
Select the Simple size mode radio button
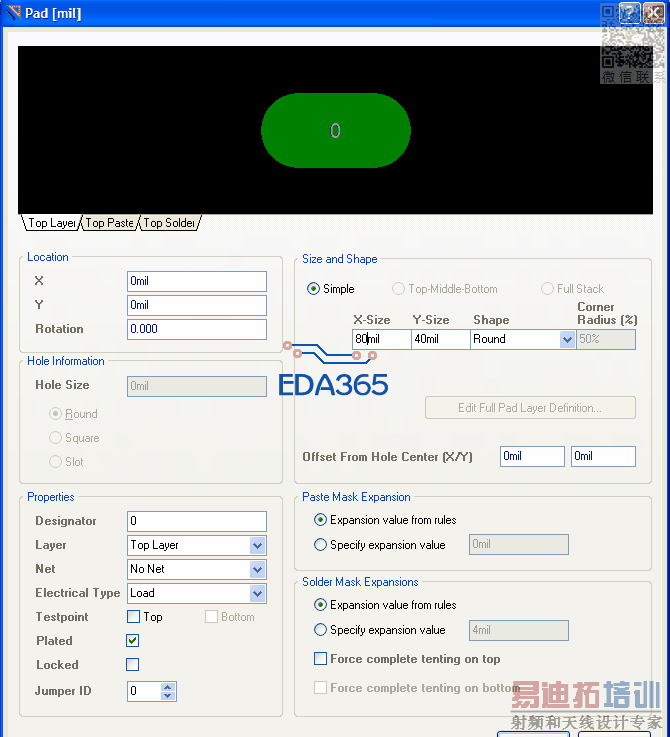click(x=313, y=289)
